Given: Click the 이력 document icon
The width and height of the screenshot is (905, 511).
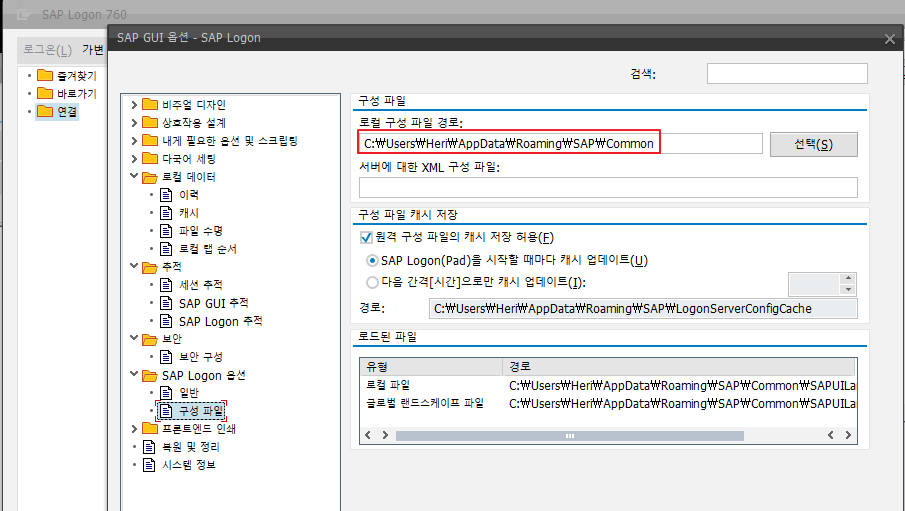Looking at the screenshot, I should coord(166,195).
